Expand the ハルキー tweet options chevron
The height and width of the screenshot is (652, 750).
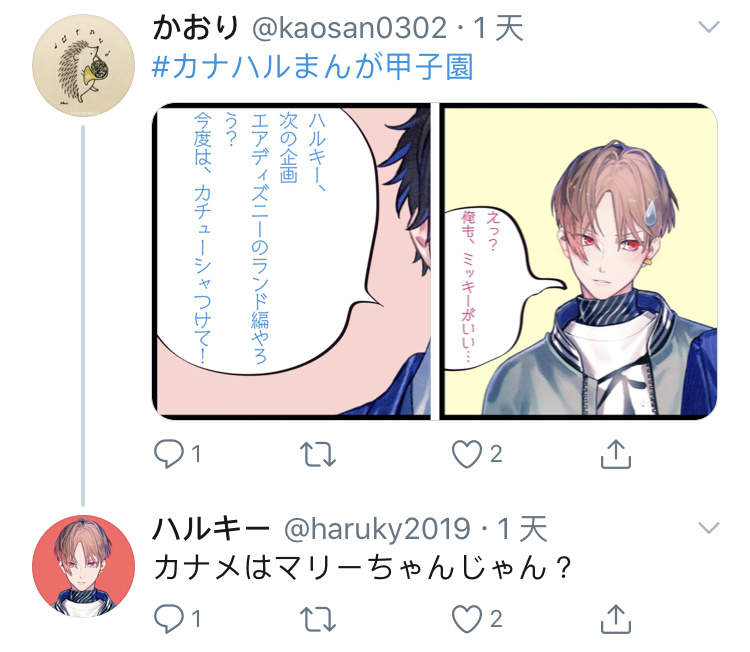[x=709, y=528]
